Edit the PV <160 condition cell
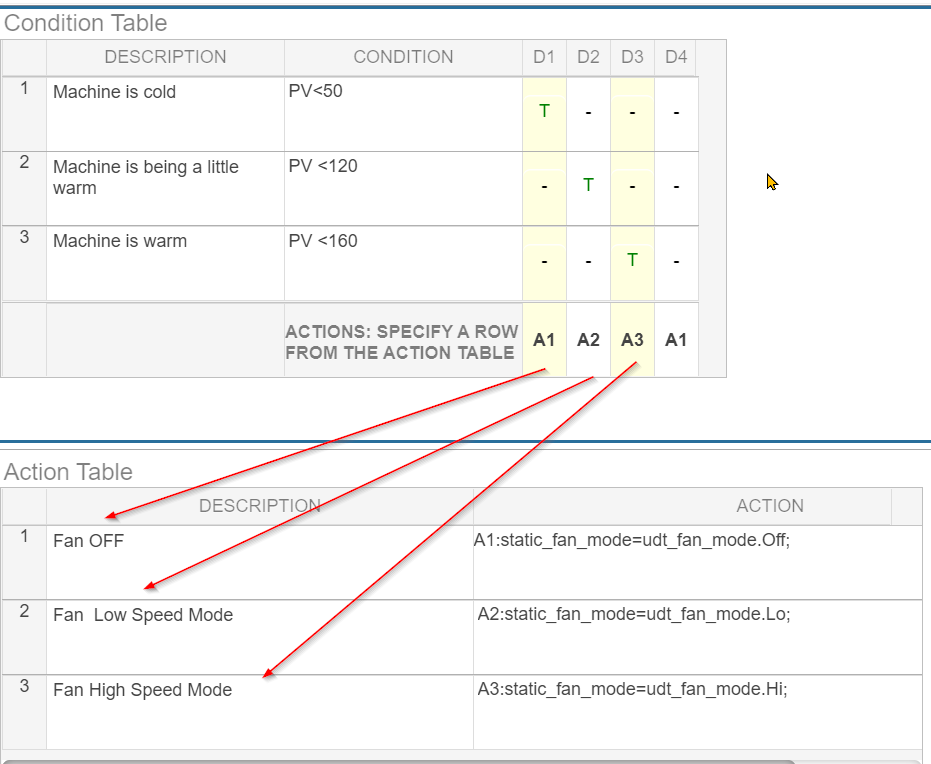 tap(403, 264)
